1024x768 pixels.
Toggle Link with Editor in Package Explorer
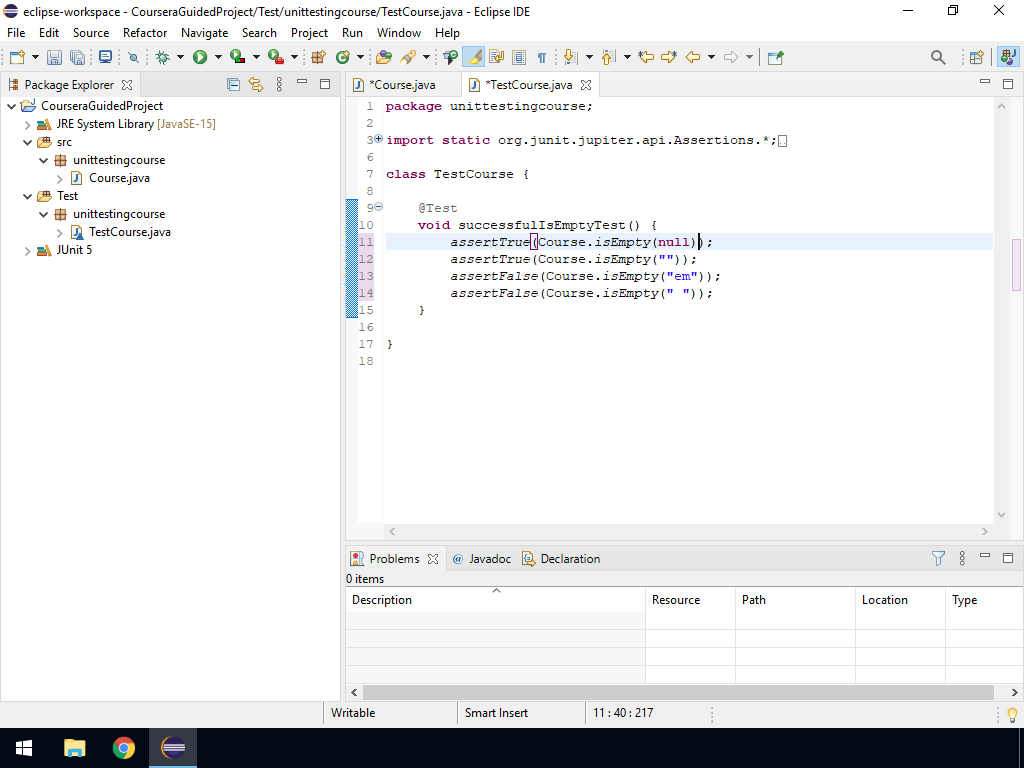click(x=255, y=85)
